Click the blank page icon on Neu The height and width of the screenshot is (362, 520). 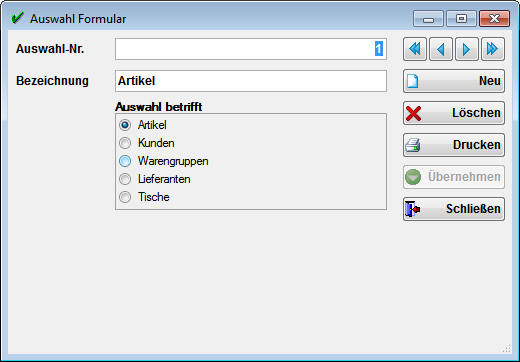coord(413,81)
